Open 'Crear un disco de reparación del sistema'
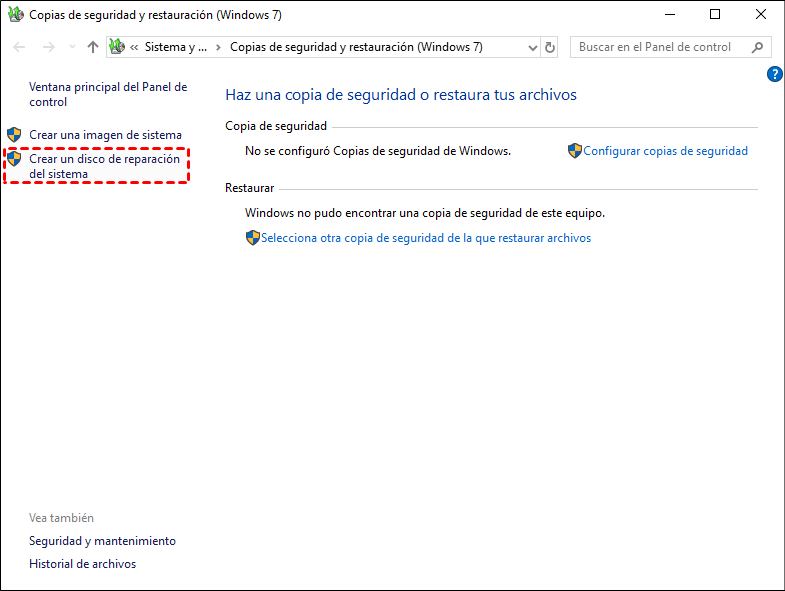The height and width of the screenshot is (591, 785). (x=104, y=166)
